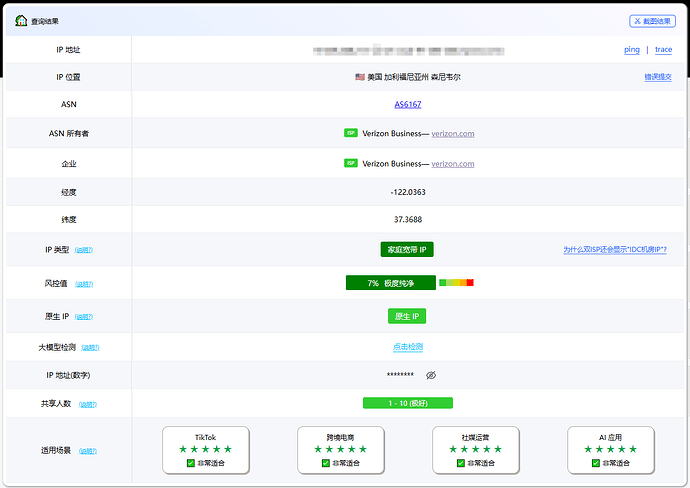
Task: Click the star rating in the 跨境电商 card
Action: tap(341, 449)
